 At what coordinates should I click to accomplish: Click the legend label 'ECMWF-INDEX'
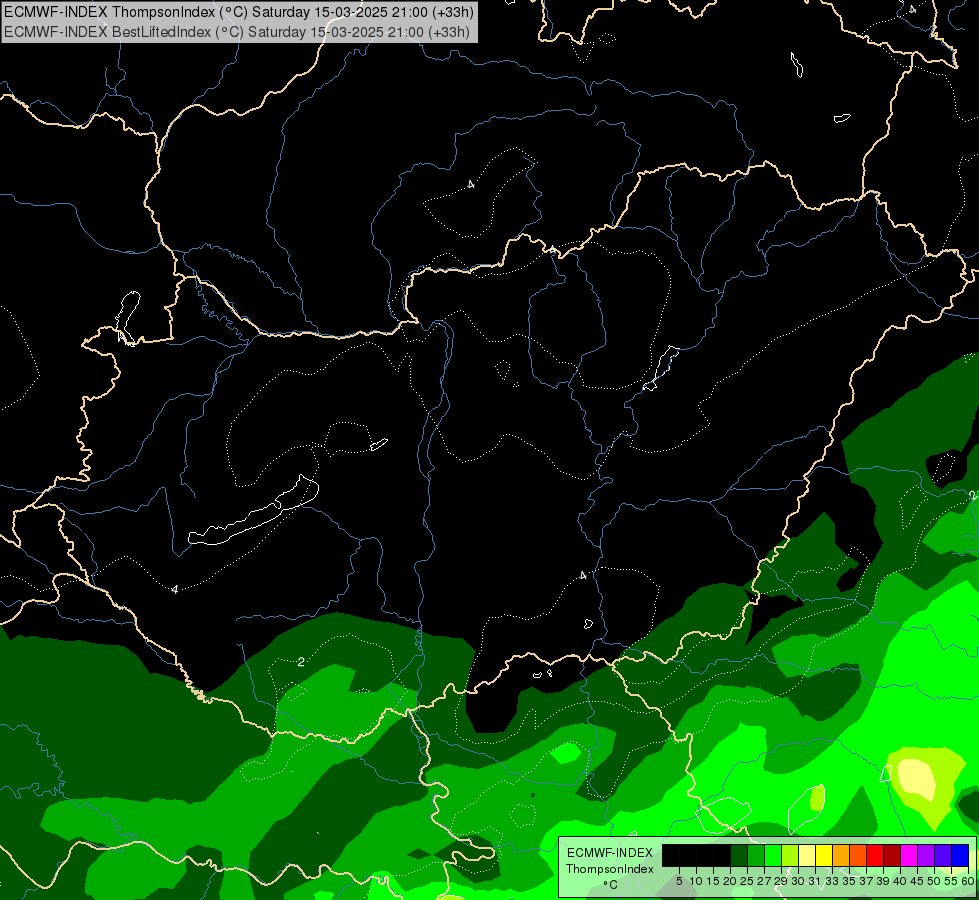pyautogui.click(x=610, y=853)
